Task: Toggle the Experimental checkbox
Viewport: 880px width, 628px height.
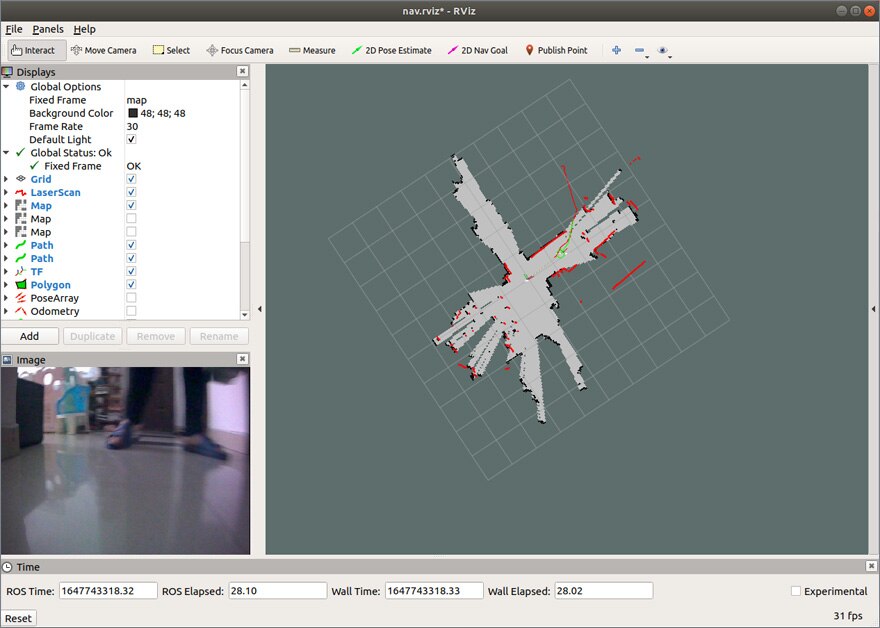Action: (x=796, y=591)
